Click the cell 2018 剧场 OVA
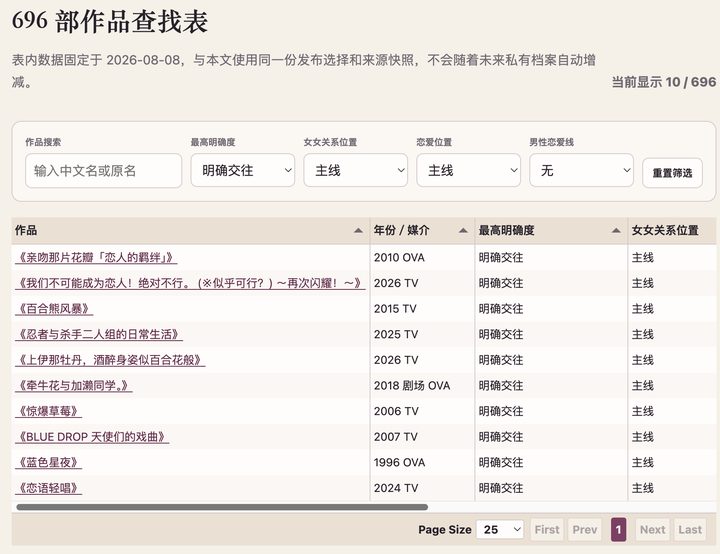Viewport: 720px width, 554px height. (x=422, y=386)
